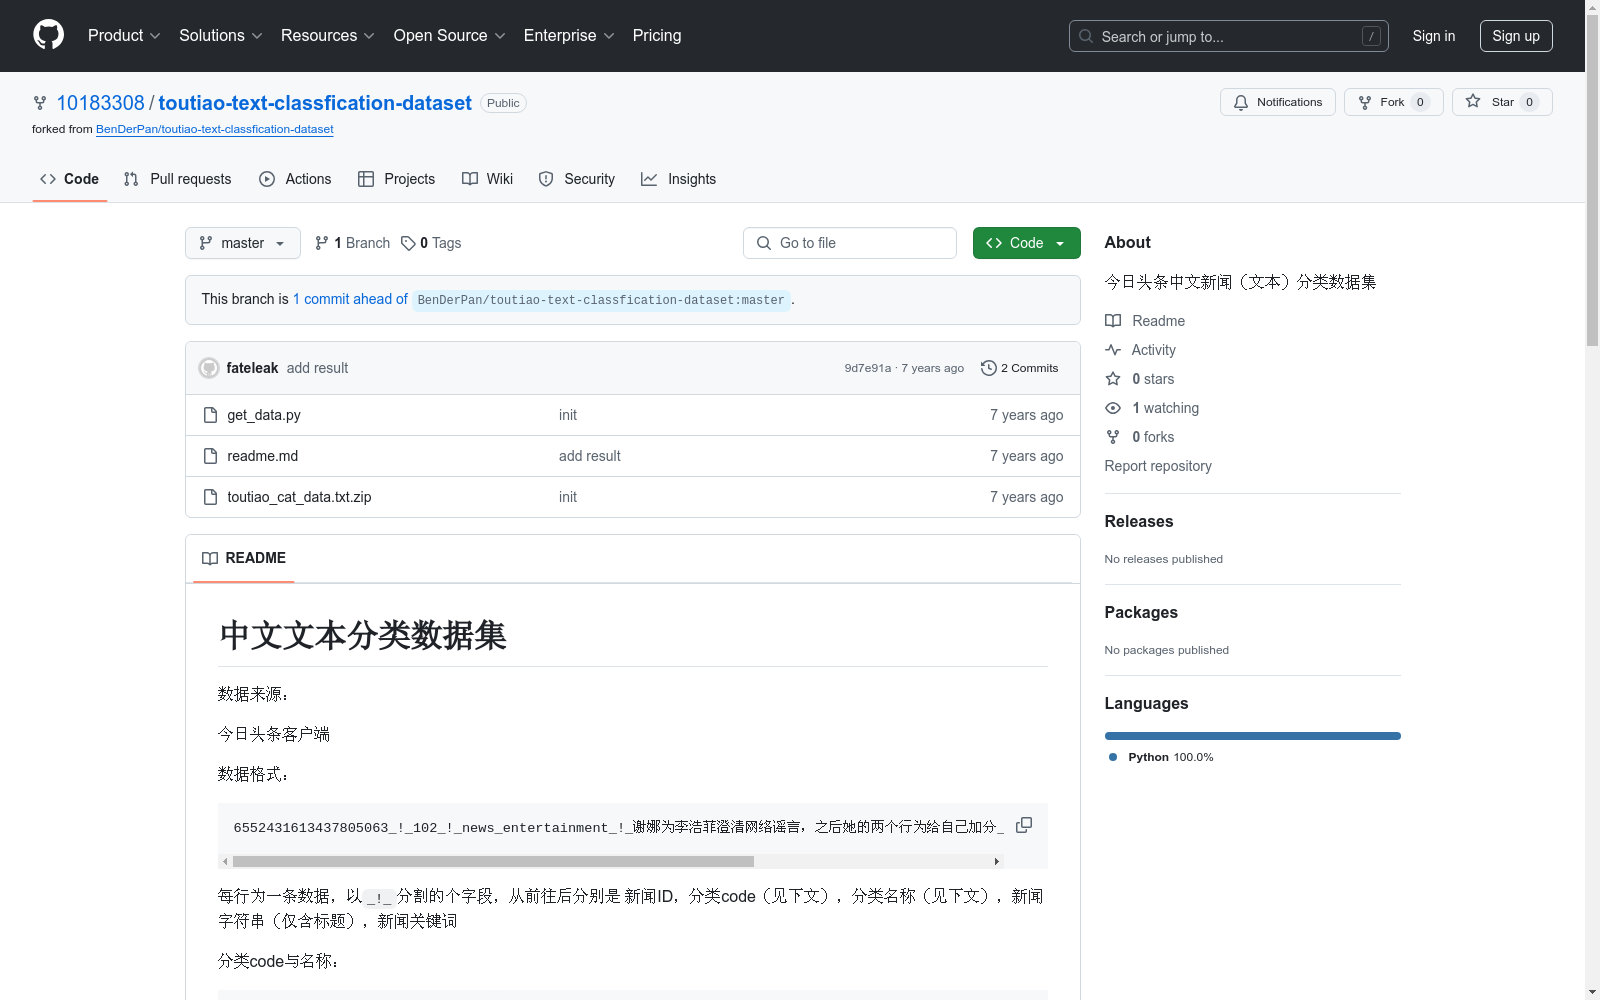This screenshot has width=1600, height=1000.
Task: Expand the Solutions menu
Action: point(220,35)
